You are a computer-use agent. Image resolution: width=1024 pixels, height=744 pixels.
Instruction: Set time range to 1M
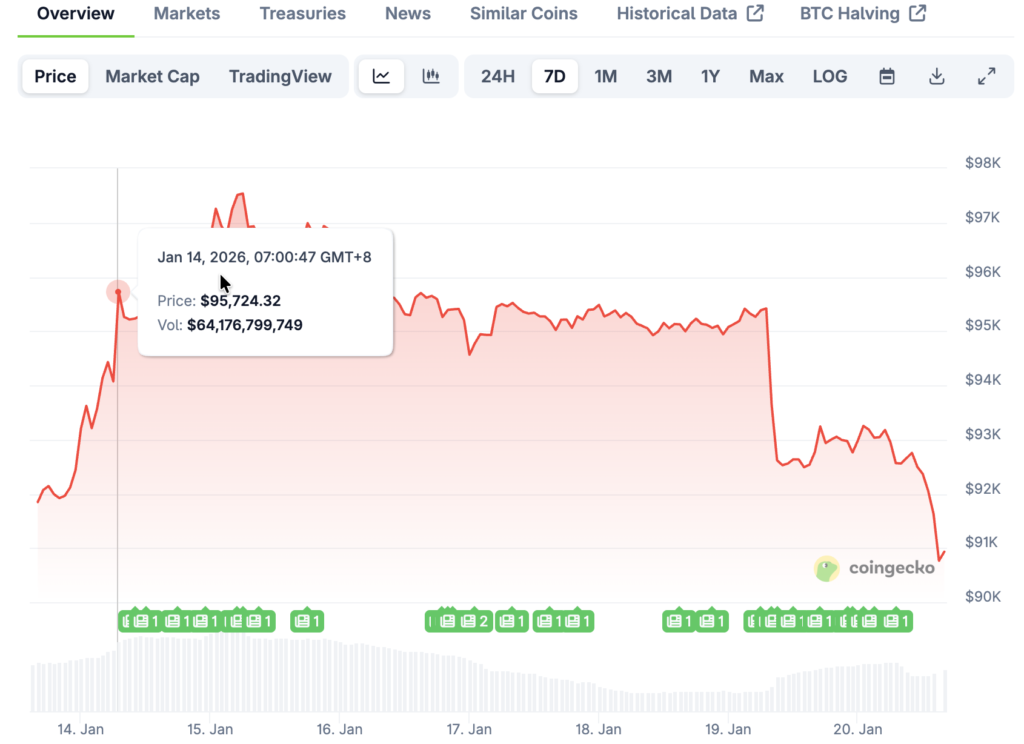pyautogui.click(x=605, y=77)
